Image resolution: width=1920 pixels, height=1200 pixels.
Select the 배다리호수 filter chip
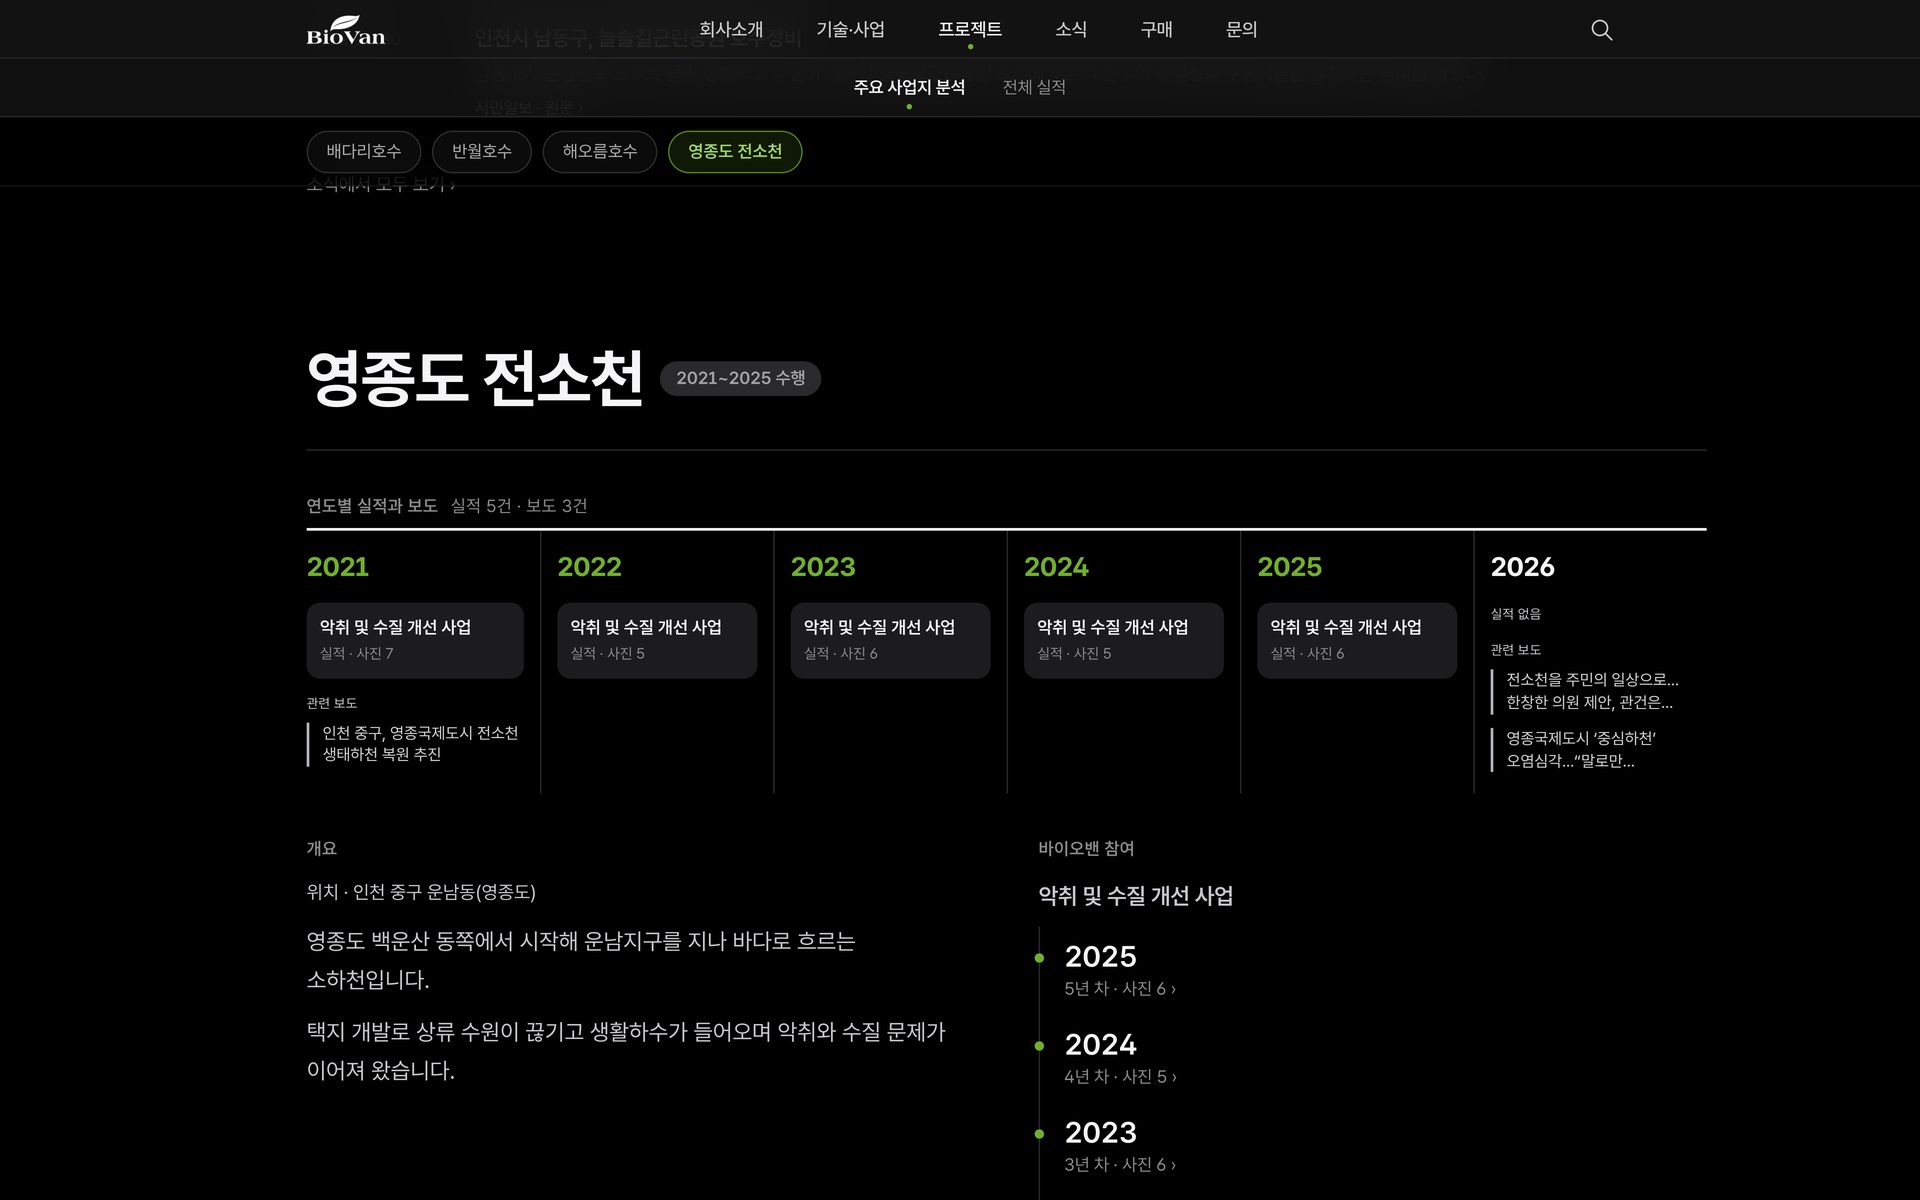(x=364, y=152)
